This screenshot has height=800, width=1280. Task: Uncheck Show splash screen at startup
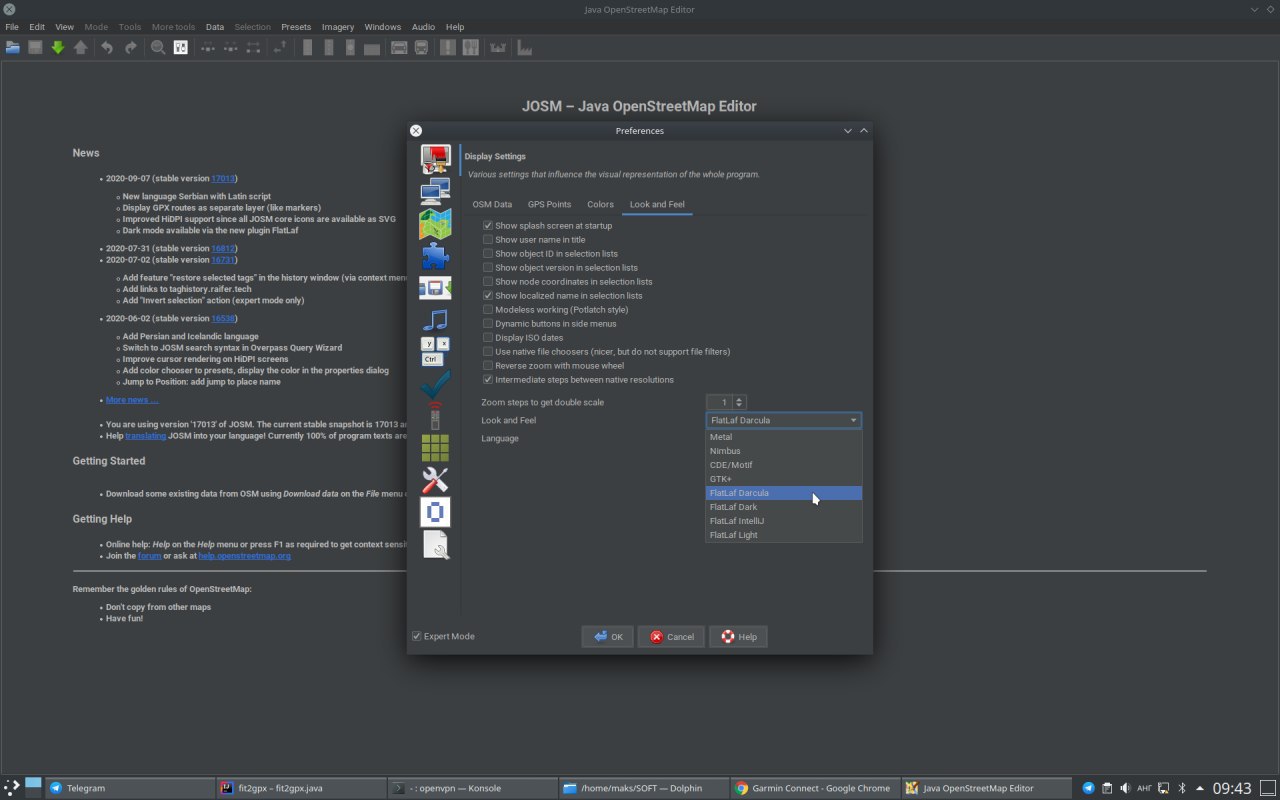[488, 226]
